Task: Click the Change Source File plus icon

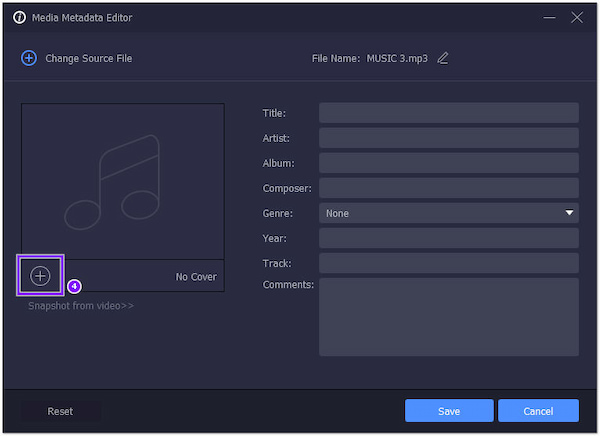Action: click(x=29, y=58)
